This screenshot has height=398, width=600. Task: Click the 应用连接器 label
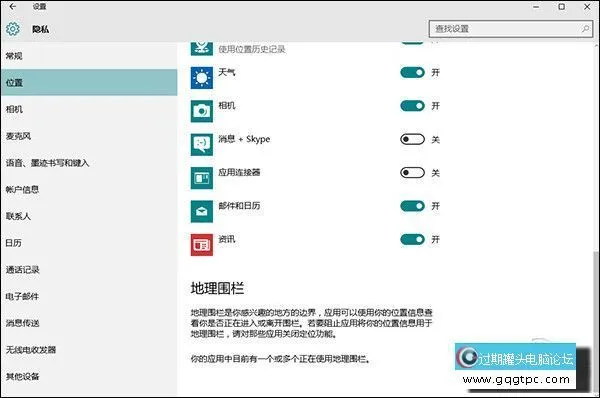(x=239, y=172)
